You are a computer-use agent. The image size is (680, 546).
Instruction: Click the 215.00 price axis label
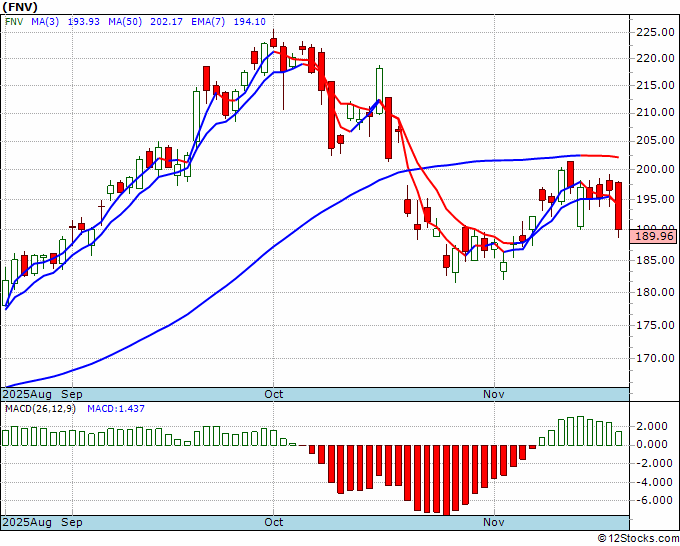point(655,85)
